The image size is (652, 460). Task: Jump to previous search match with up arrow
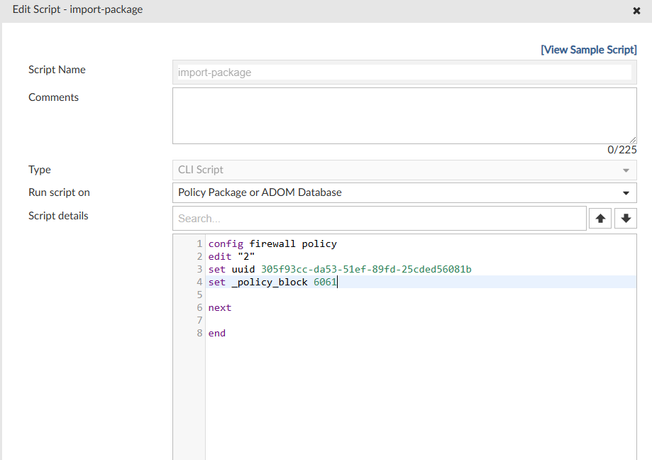coord(600,219)
